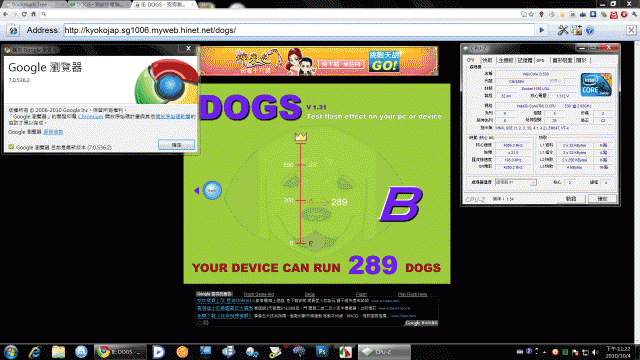Open the Chrome wrench settings icon

tap(635, 14)
